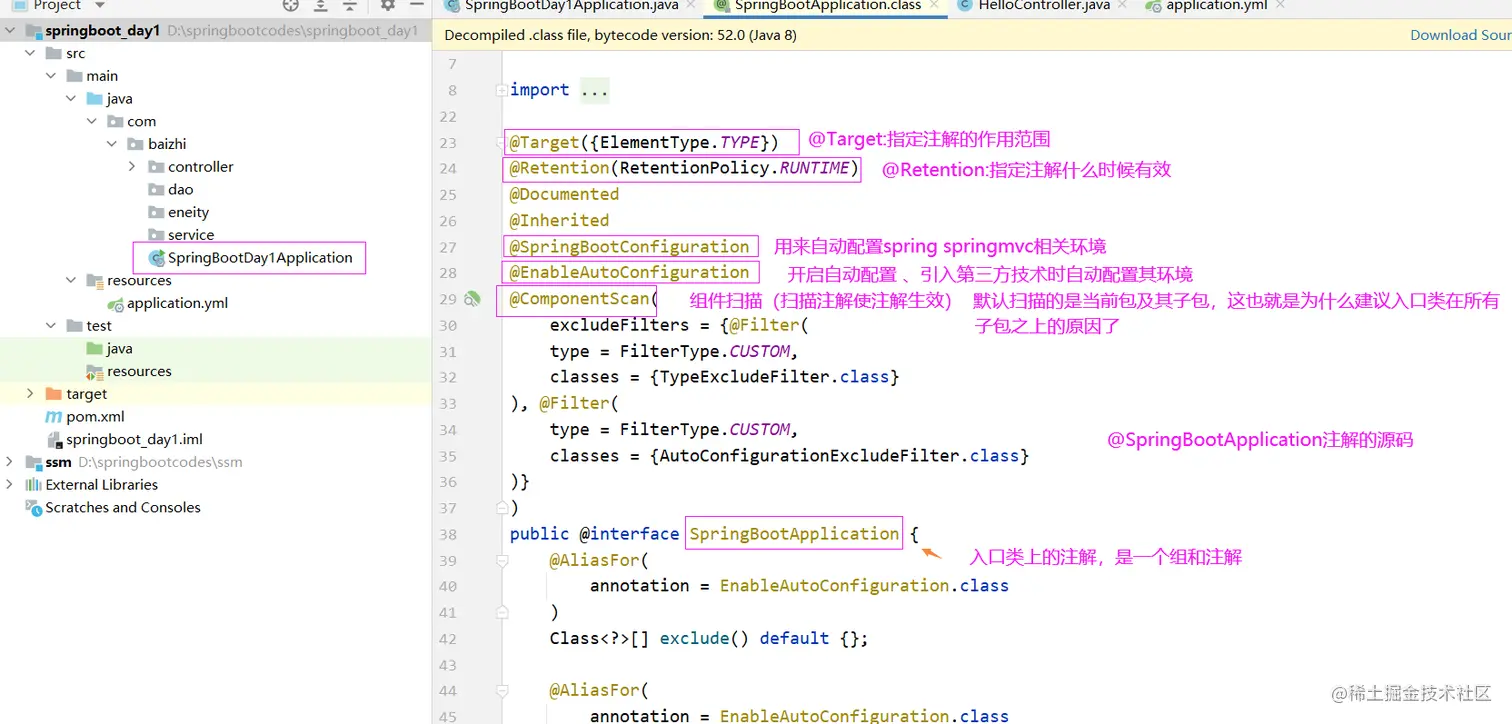Click the Spring bean gutter icon at line 29
The image size is (1512, 724).
(472, 299)
